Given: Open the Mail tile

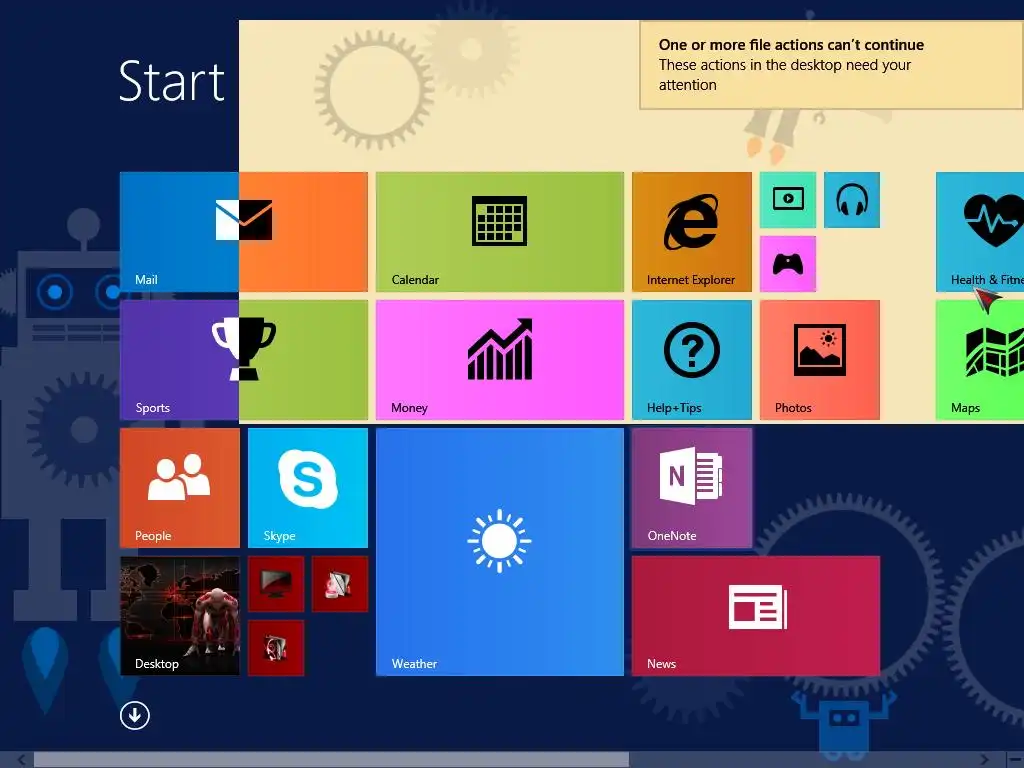Looking at the screenshot, I should [244, 232].
